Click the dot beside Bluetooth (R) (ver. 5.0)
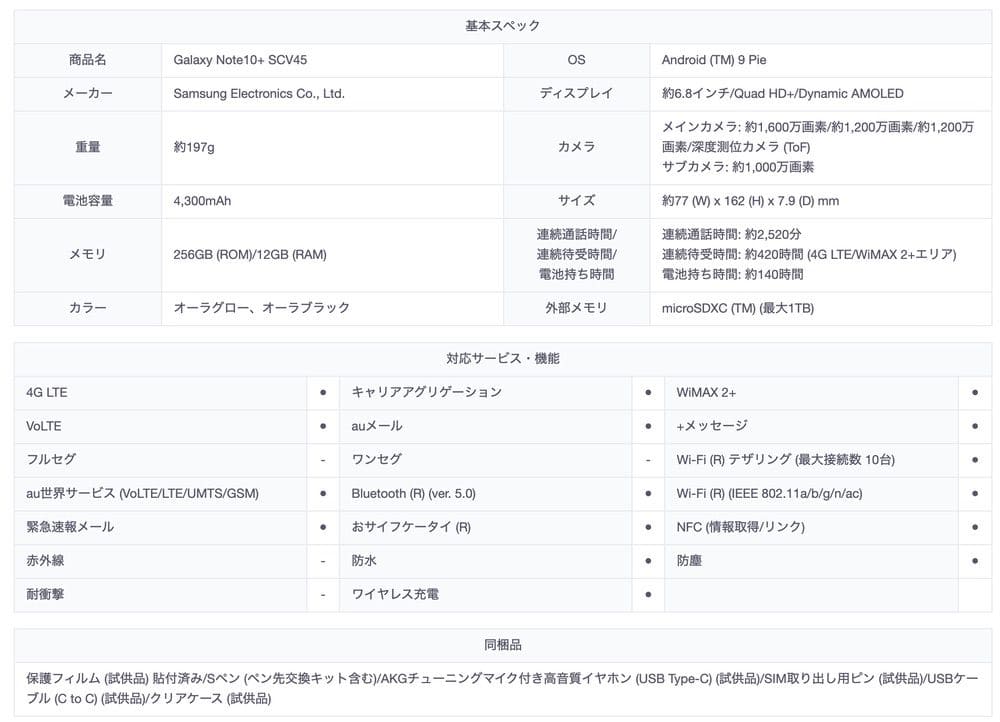Viewport: 1000px width, 722px height. pyautogui.click(x=648, y=494)
